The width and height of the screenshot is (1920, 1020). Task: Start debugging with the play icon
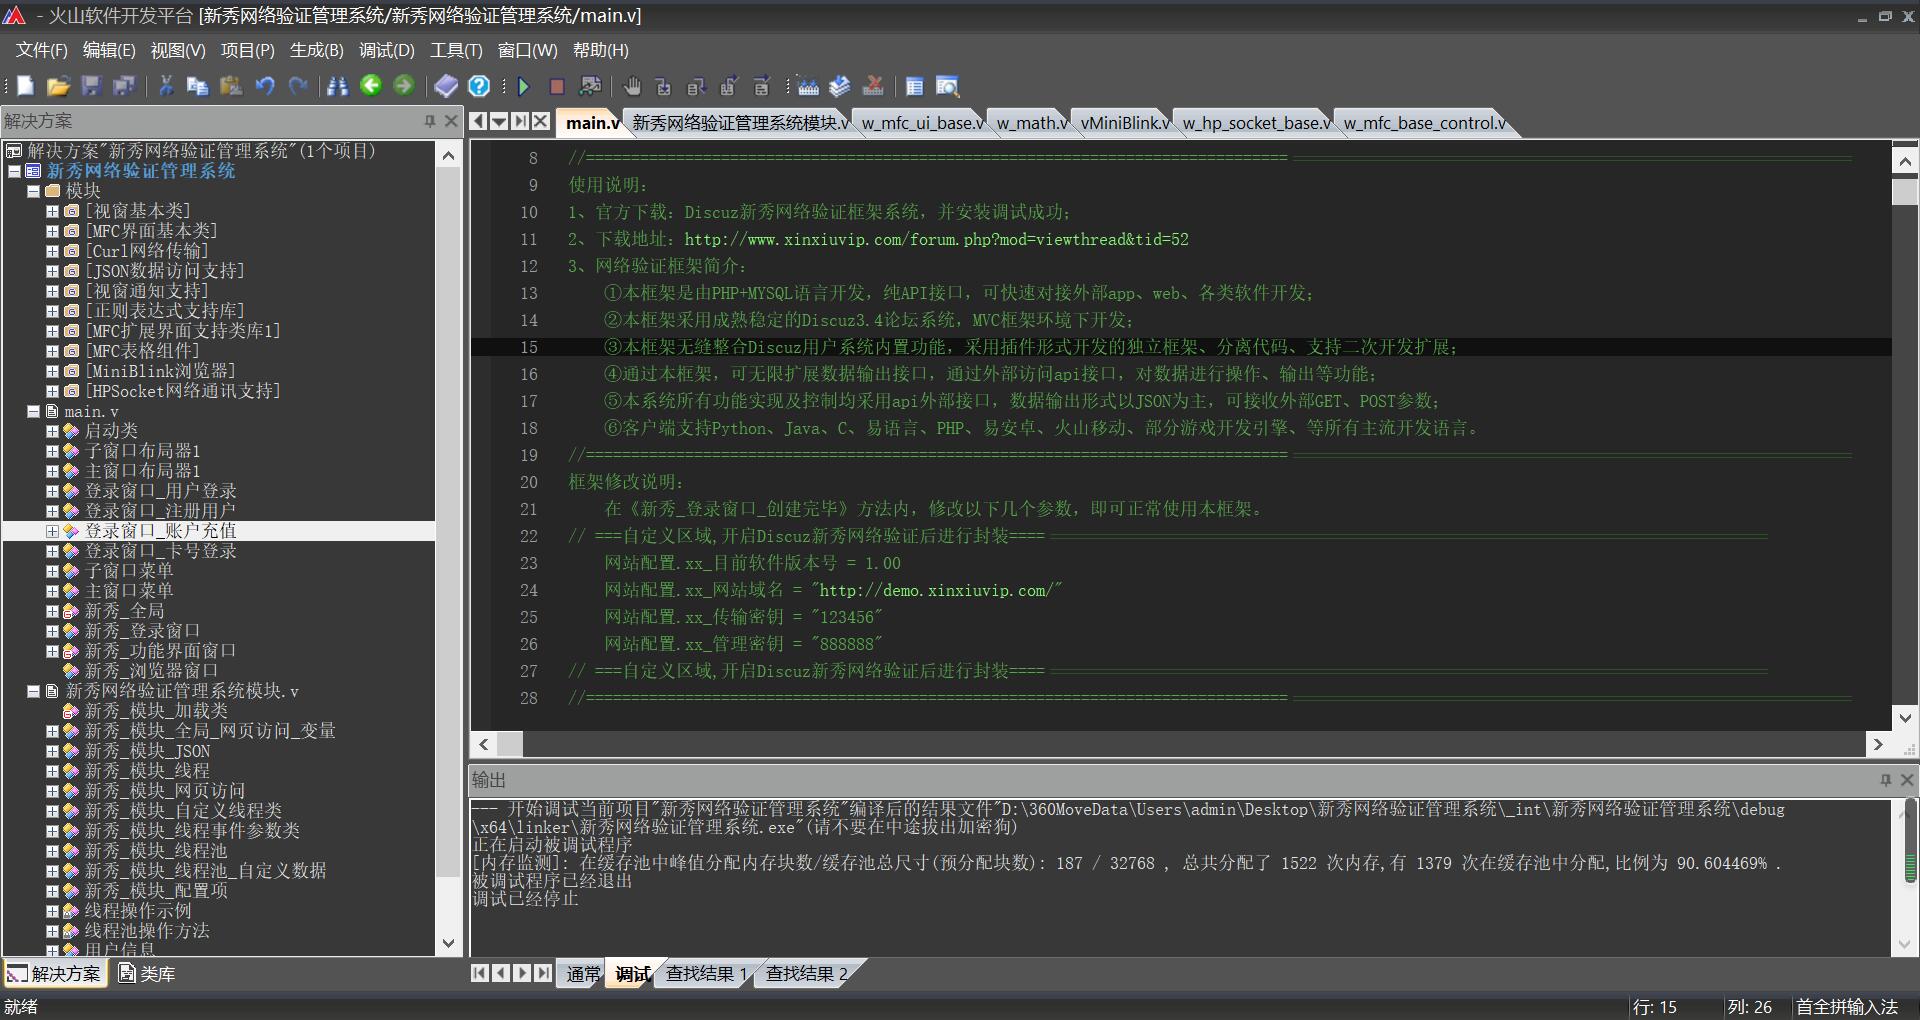coord(524,86)
